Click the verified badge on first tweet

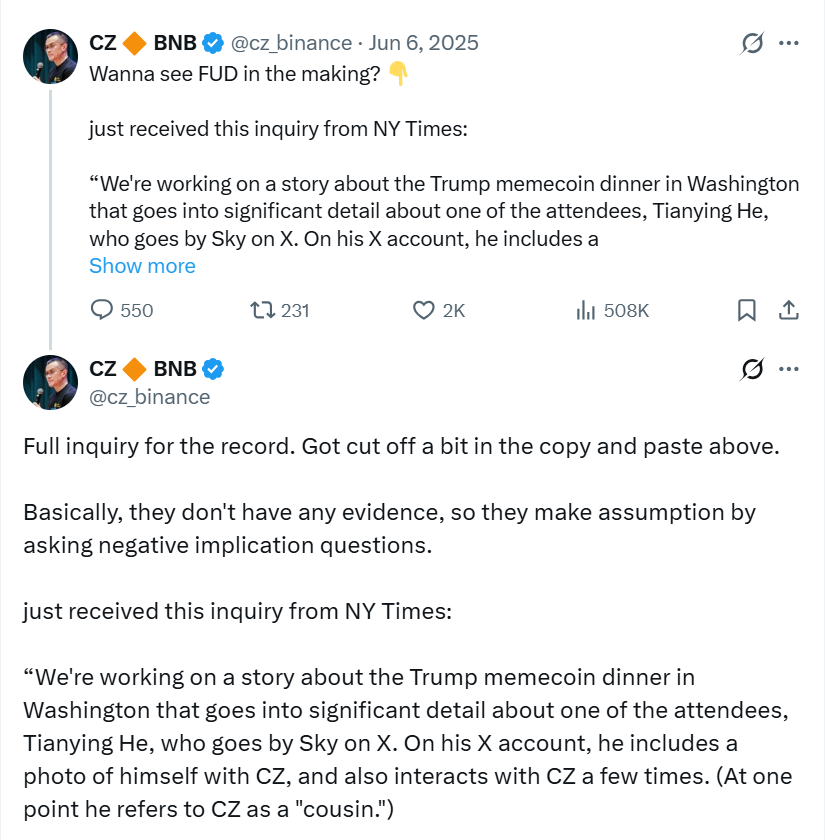pyautogui.click(x=213, y=43)
